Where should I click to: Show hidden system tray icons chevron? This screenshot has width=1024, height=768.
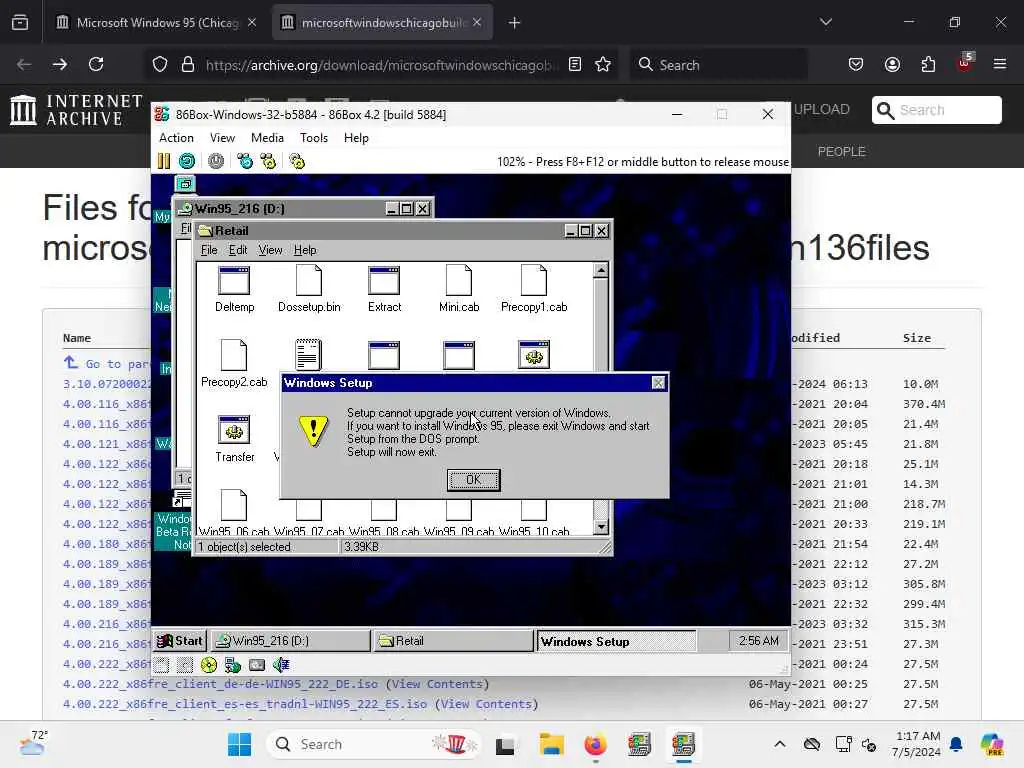tap(780, 744)
